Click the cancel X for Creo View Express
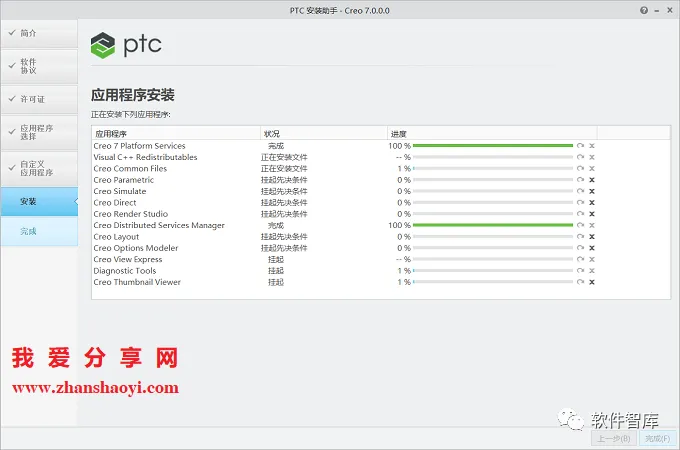Viewport: 680px width, 450px height. (x=592, y=259)
